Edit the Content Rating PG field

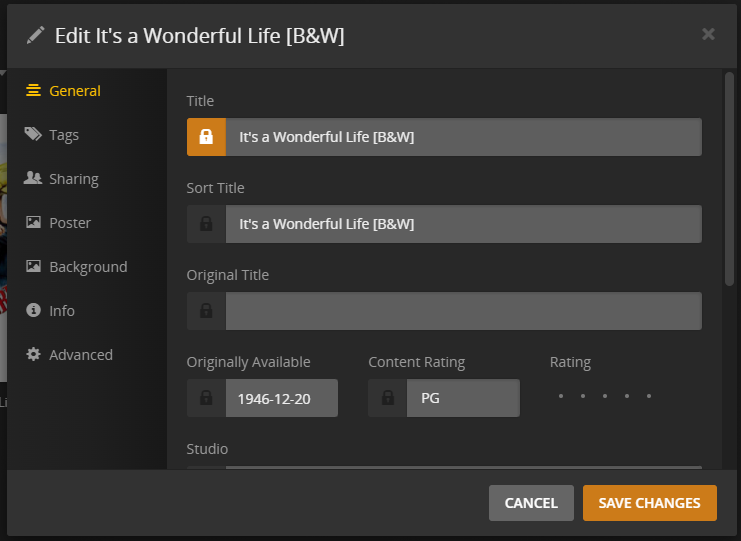click(x=463, y=398)
